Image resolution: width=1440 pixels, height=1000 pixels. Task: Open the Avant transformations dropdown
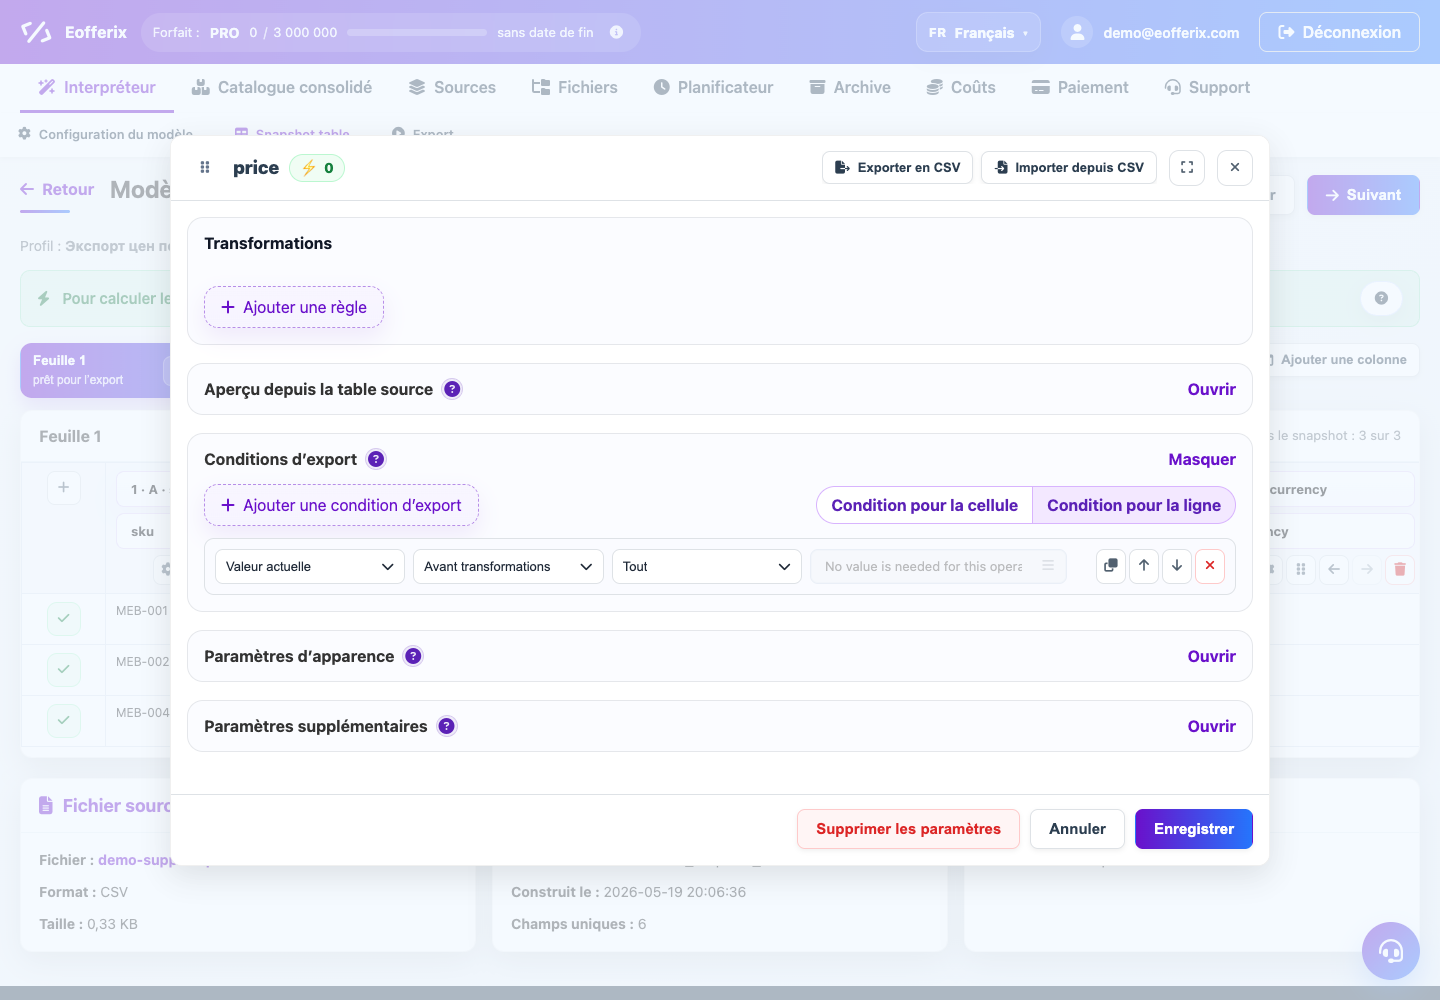coord(508,566)
